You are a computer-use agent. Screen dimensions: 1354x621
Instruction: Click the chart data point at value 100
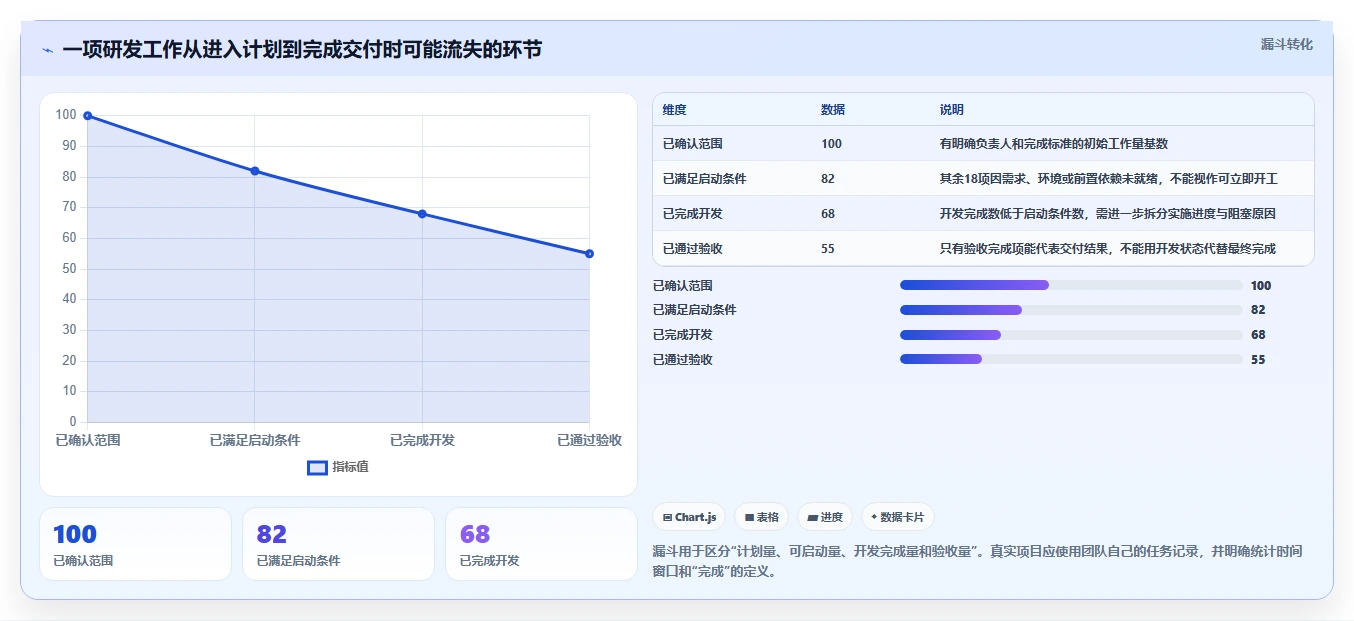click(88, 116)
